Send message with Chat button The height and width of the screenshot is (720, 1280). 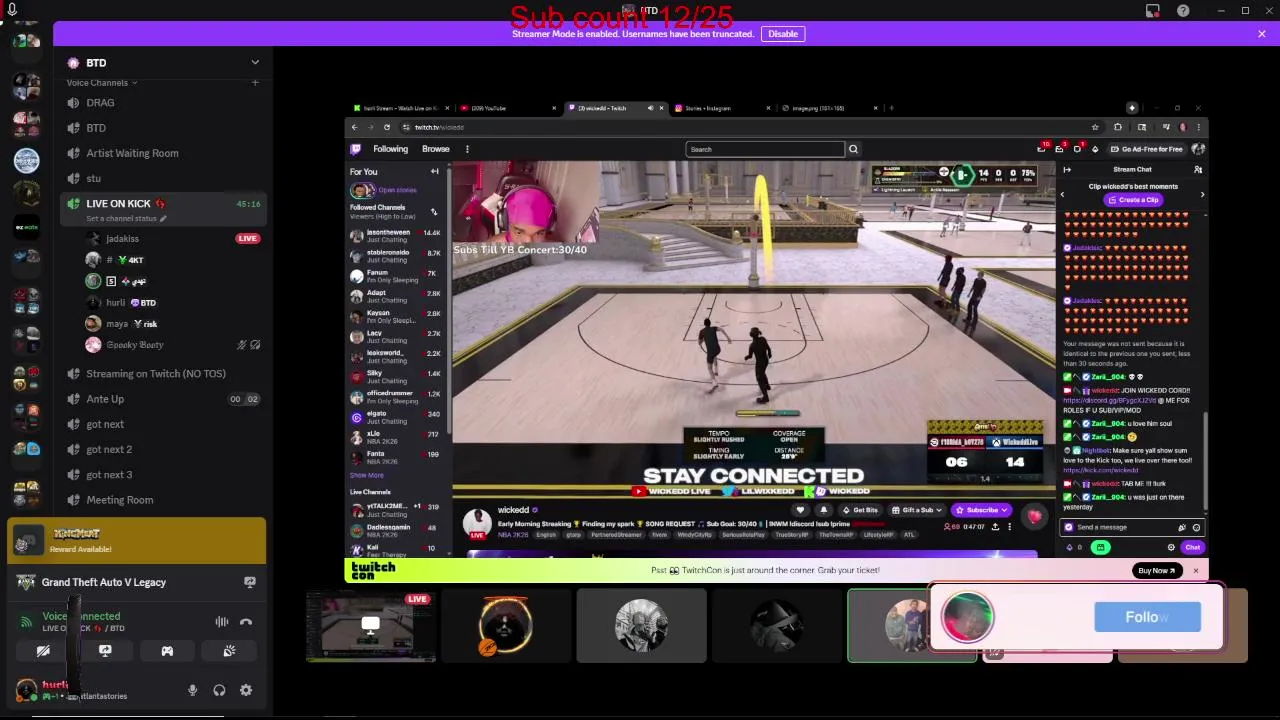1192,547
